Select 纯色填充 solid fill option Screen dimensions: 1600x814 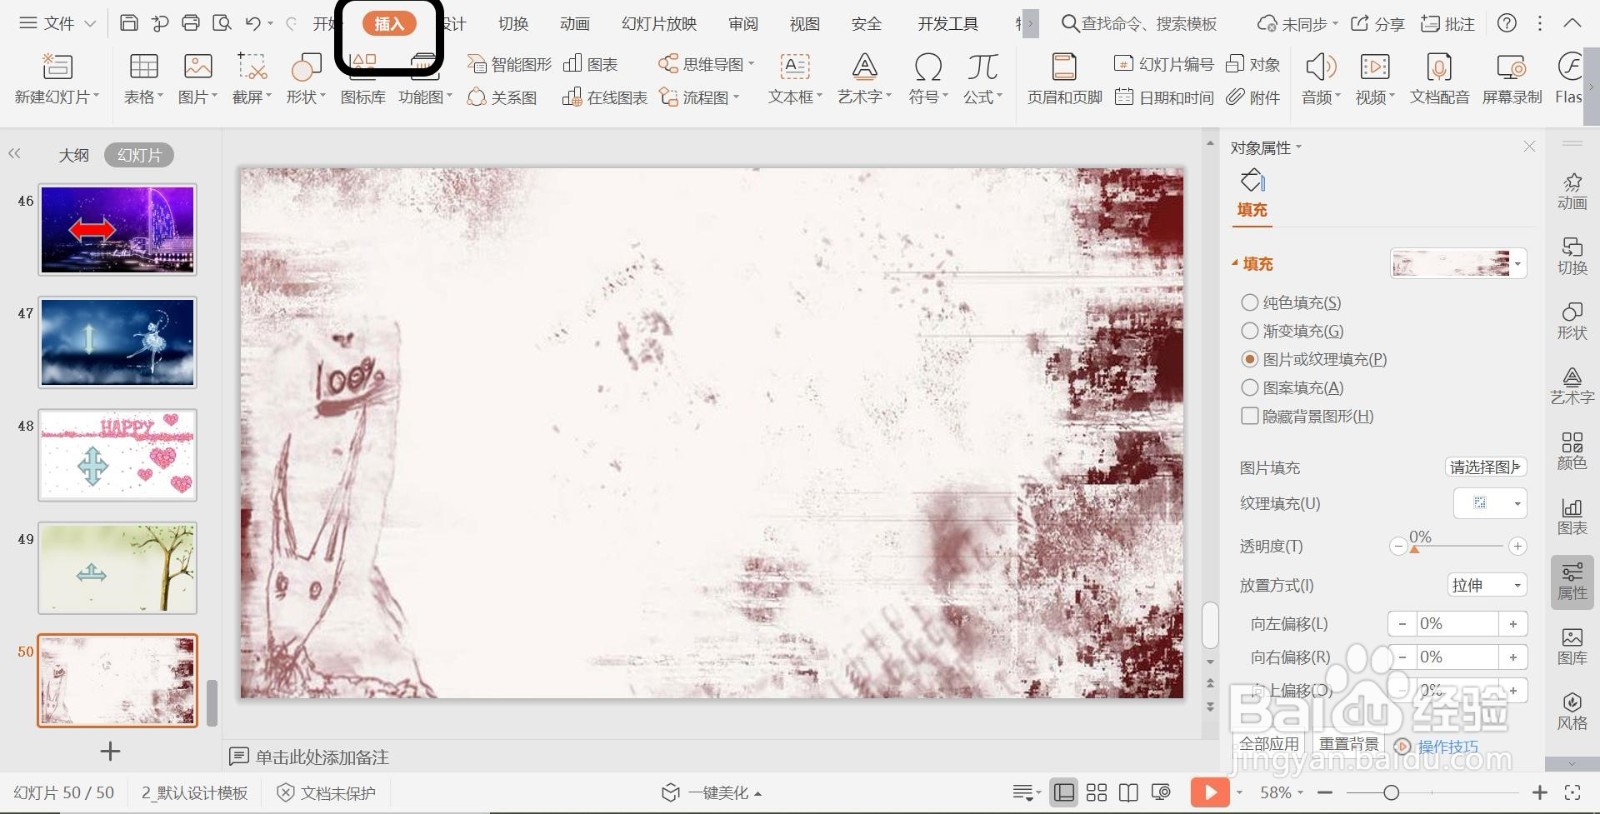(x=1249, y=302)
